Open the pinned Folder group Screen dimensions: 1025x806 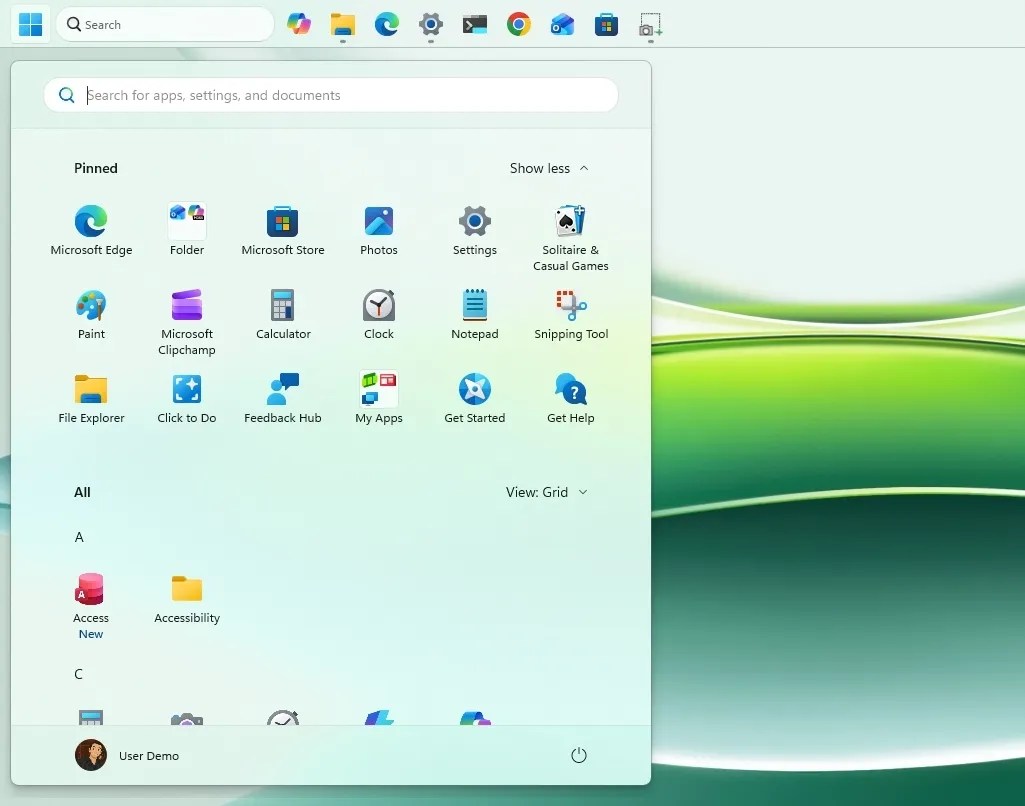pyautogui.click(x=187, y=231)
